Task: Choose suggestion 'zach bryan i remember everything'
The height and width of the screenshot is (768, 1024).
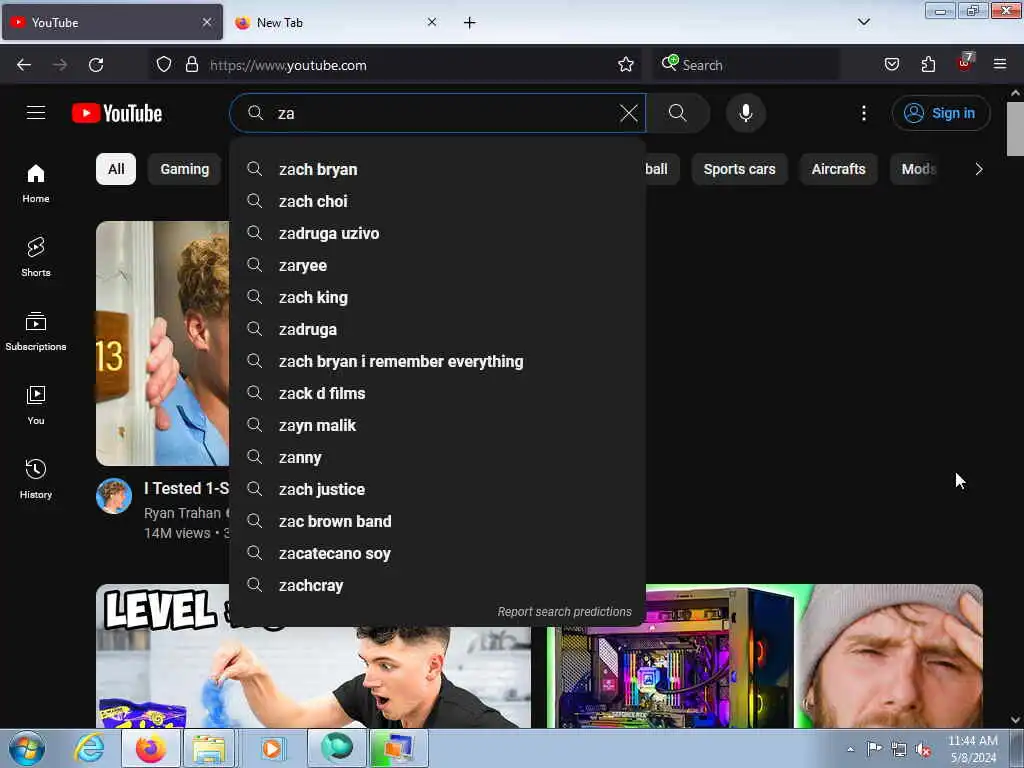Action: point(438,361)
